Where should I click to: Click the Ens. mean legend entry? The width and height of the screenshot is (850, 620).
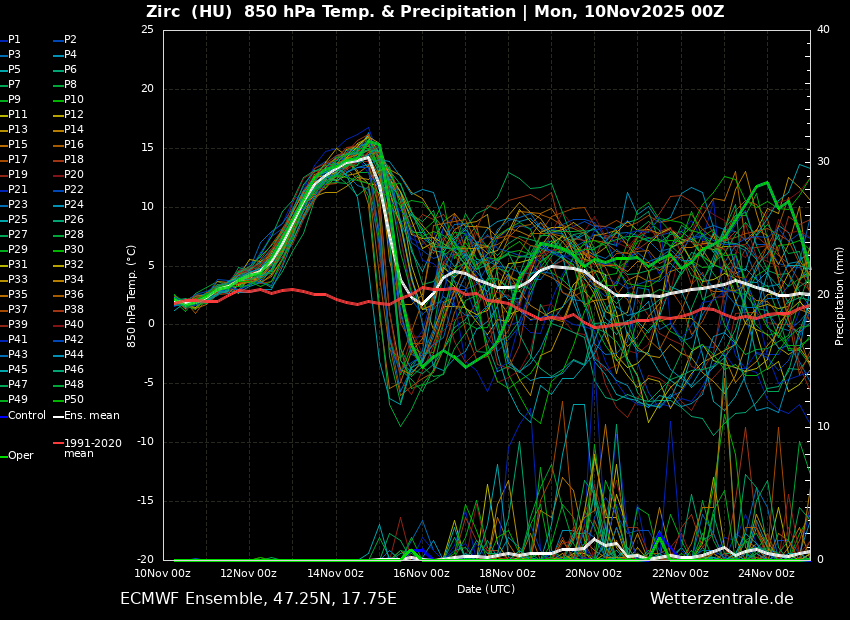pos(91,415)
